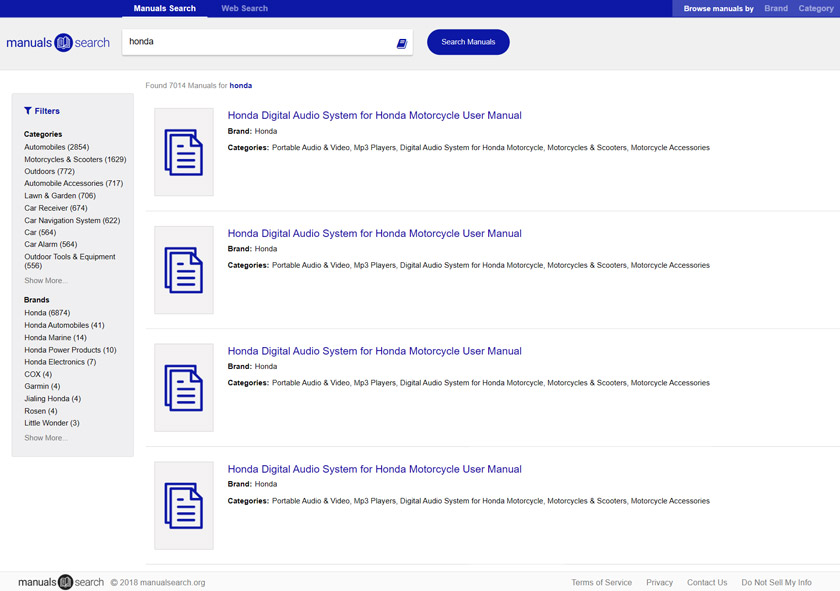Screen dimensions: 840x591
Task: Open the Terms of Service link
Action: click(x=601, y=582)
